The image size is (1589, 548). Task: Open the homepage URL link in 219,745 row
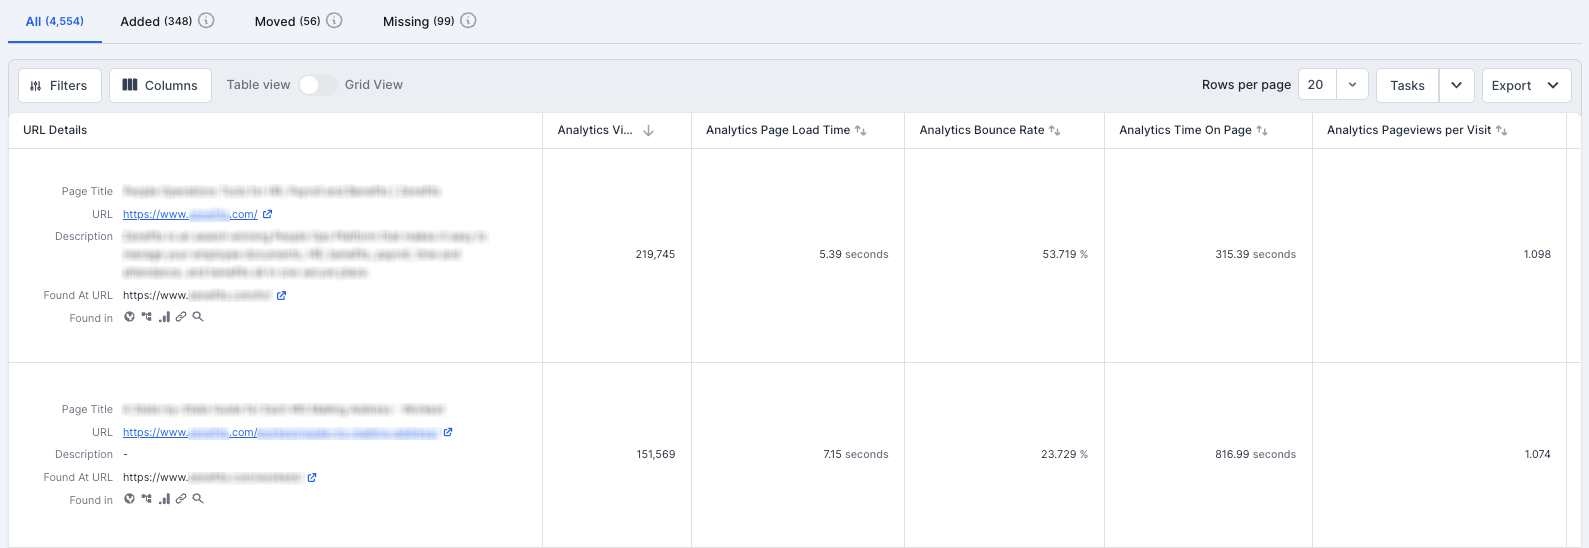tap(190, 214)
